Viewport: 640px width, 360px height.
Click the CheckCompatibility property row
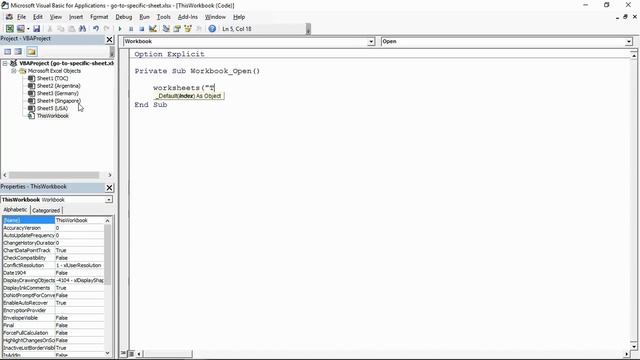pyautogui.click(x=53, y=258)
